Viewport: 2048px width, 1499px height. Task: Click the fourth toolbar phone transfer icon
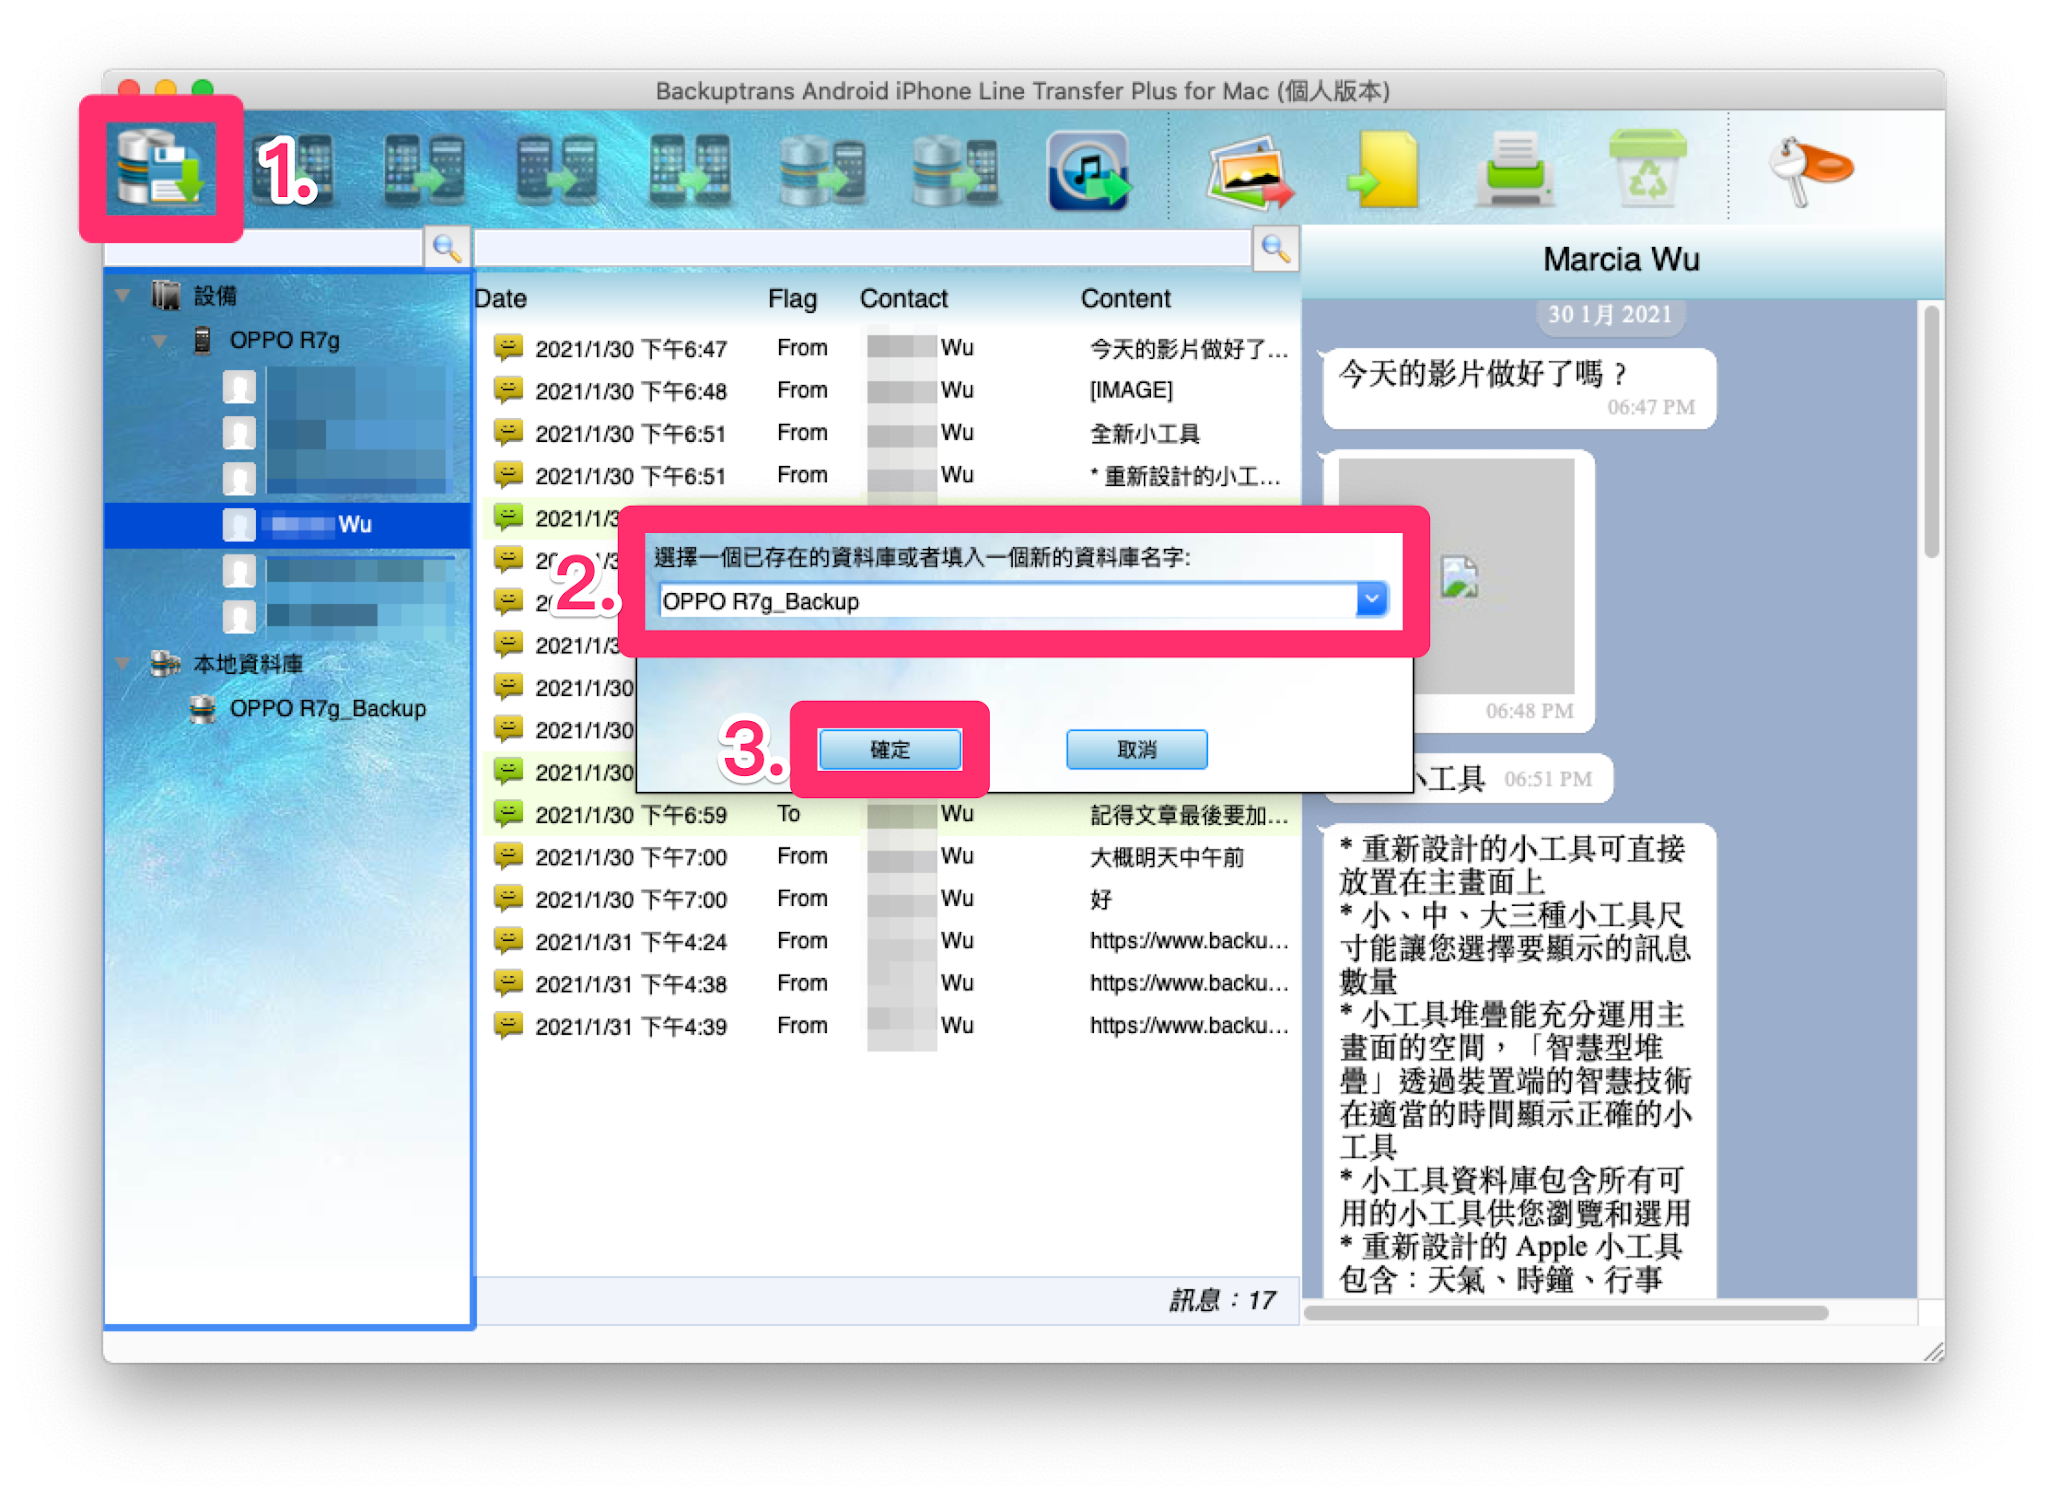click(x=557, y=170)
